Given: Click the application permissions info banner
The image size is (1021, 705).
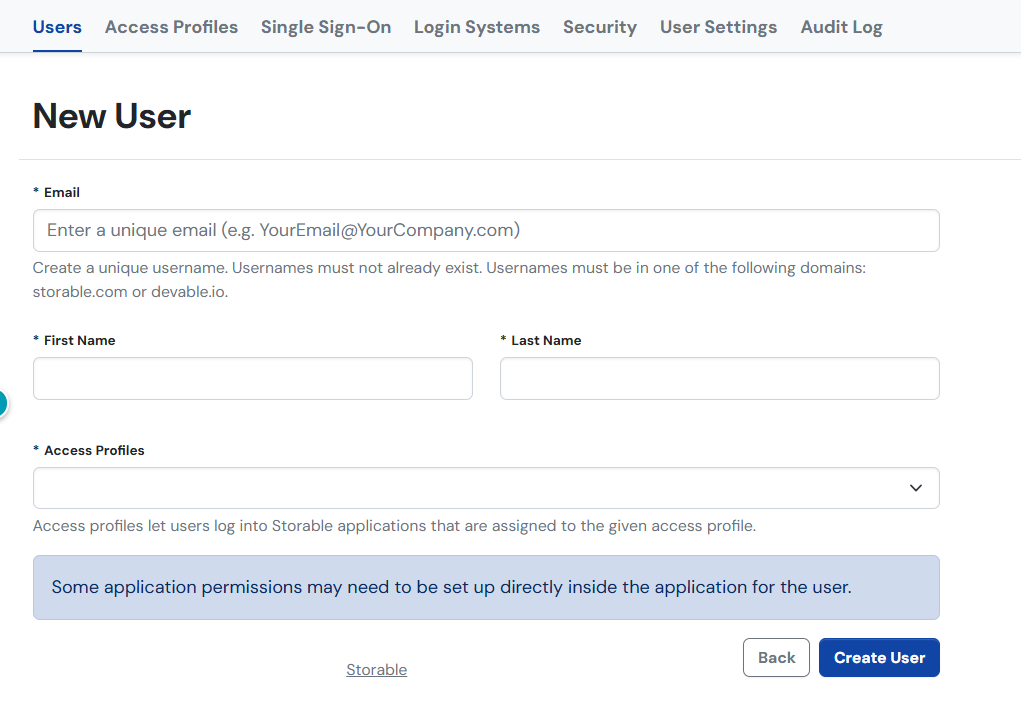Looking at the screenshot, I should tap(486, 587).
